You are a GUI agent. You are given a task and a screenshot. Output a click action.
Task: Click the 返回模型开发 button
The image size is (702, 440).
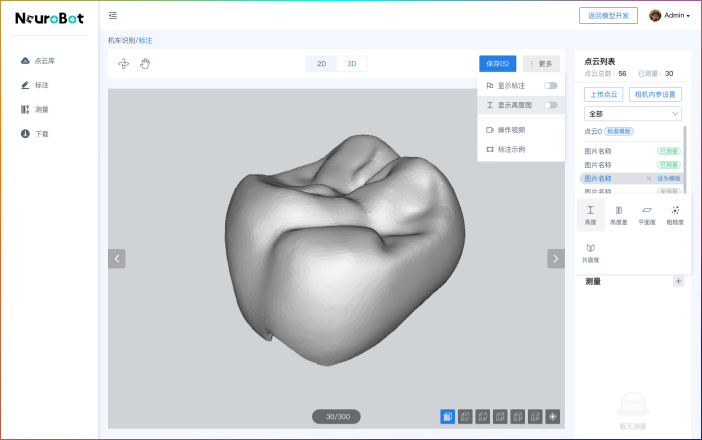(x=608, y=16)
